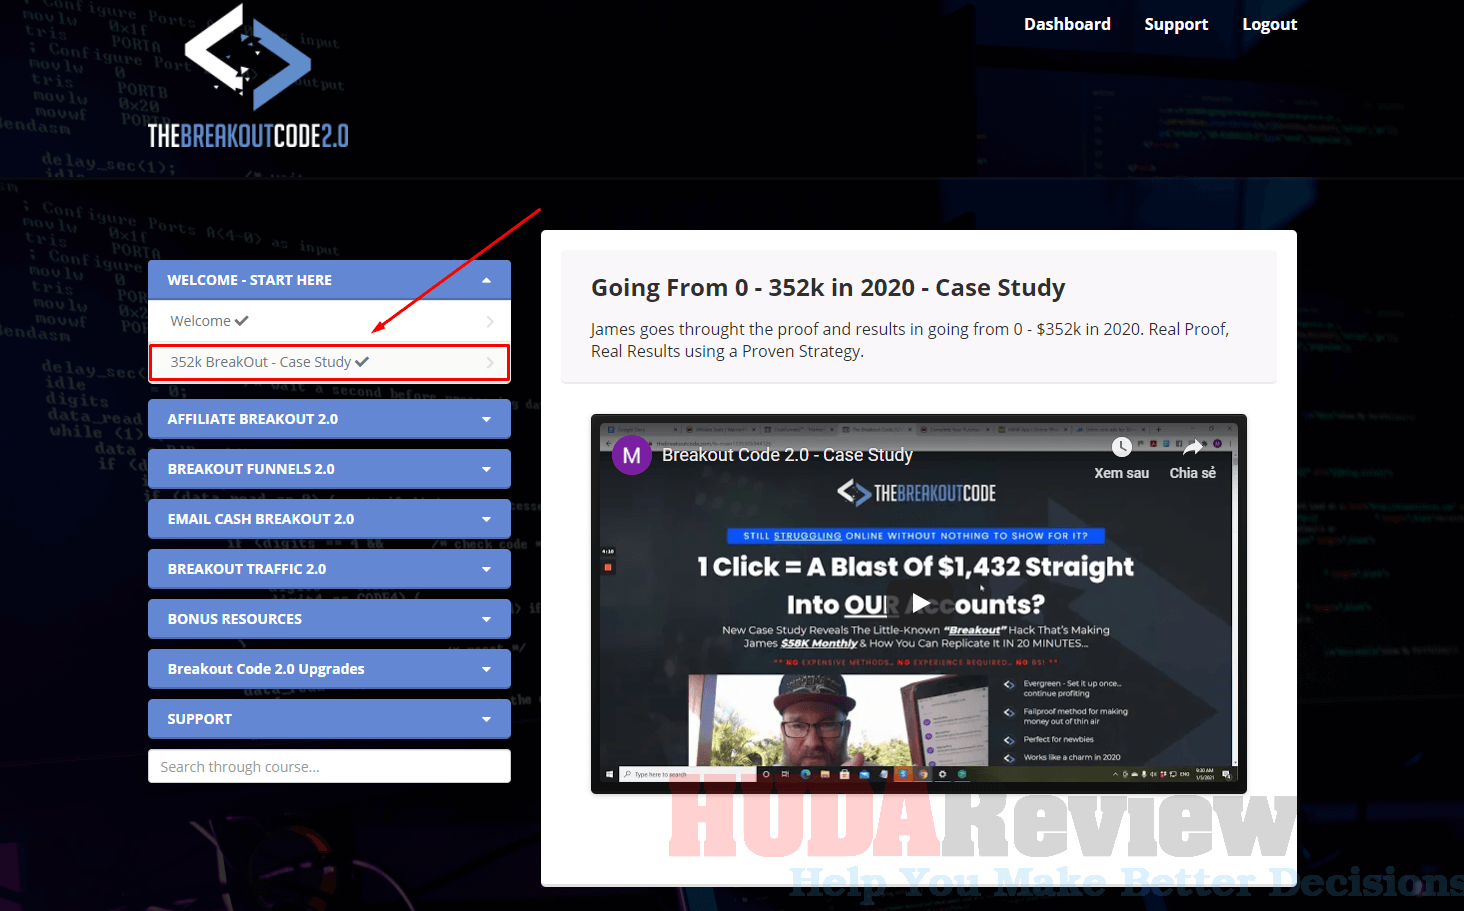
Task: Expand the Support section in the sidebar
Action: pos(329,719)
